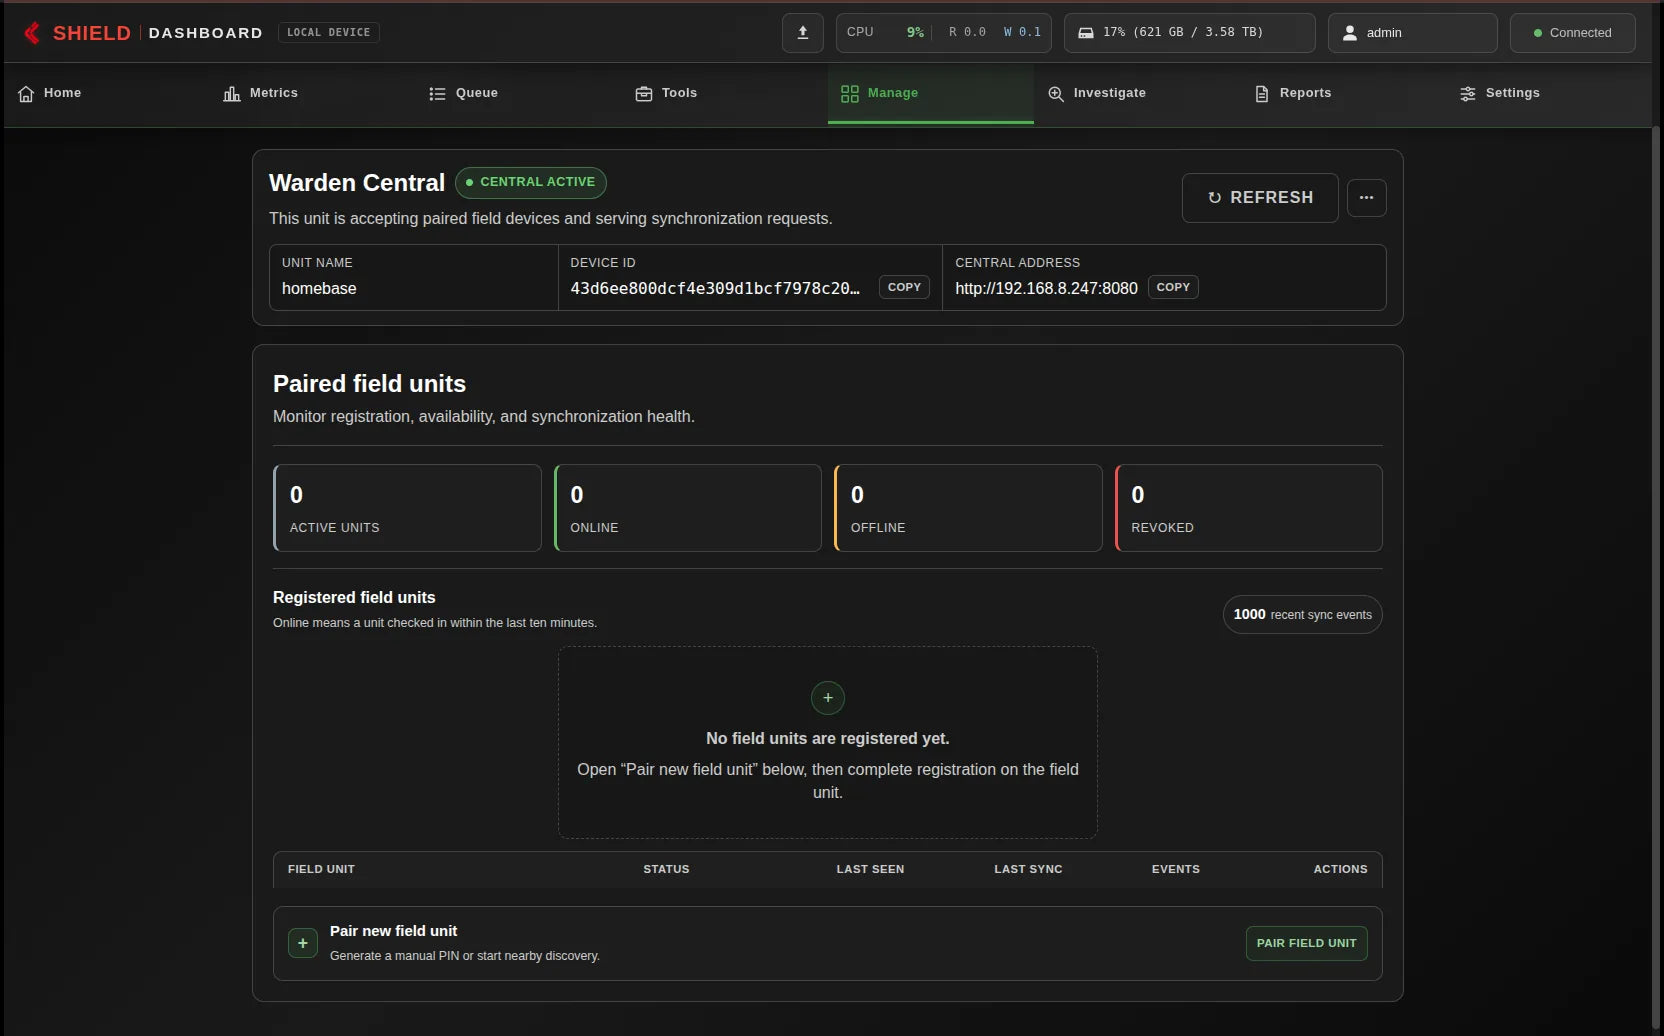Click the Metrics bar chart icon

tap(232, 94)
